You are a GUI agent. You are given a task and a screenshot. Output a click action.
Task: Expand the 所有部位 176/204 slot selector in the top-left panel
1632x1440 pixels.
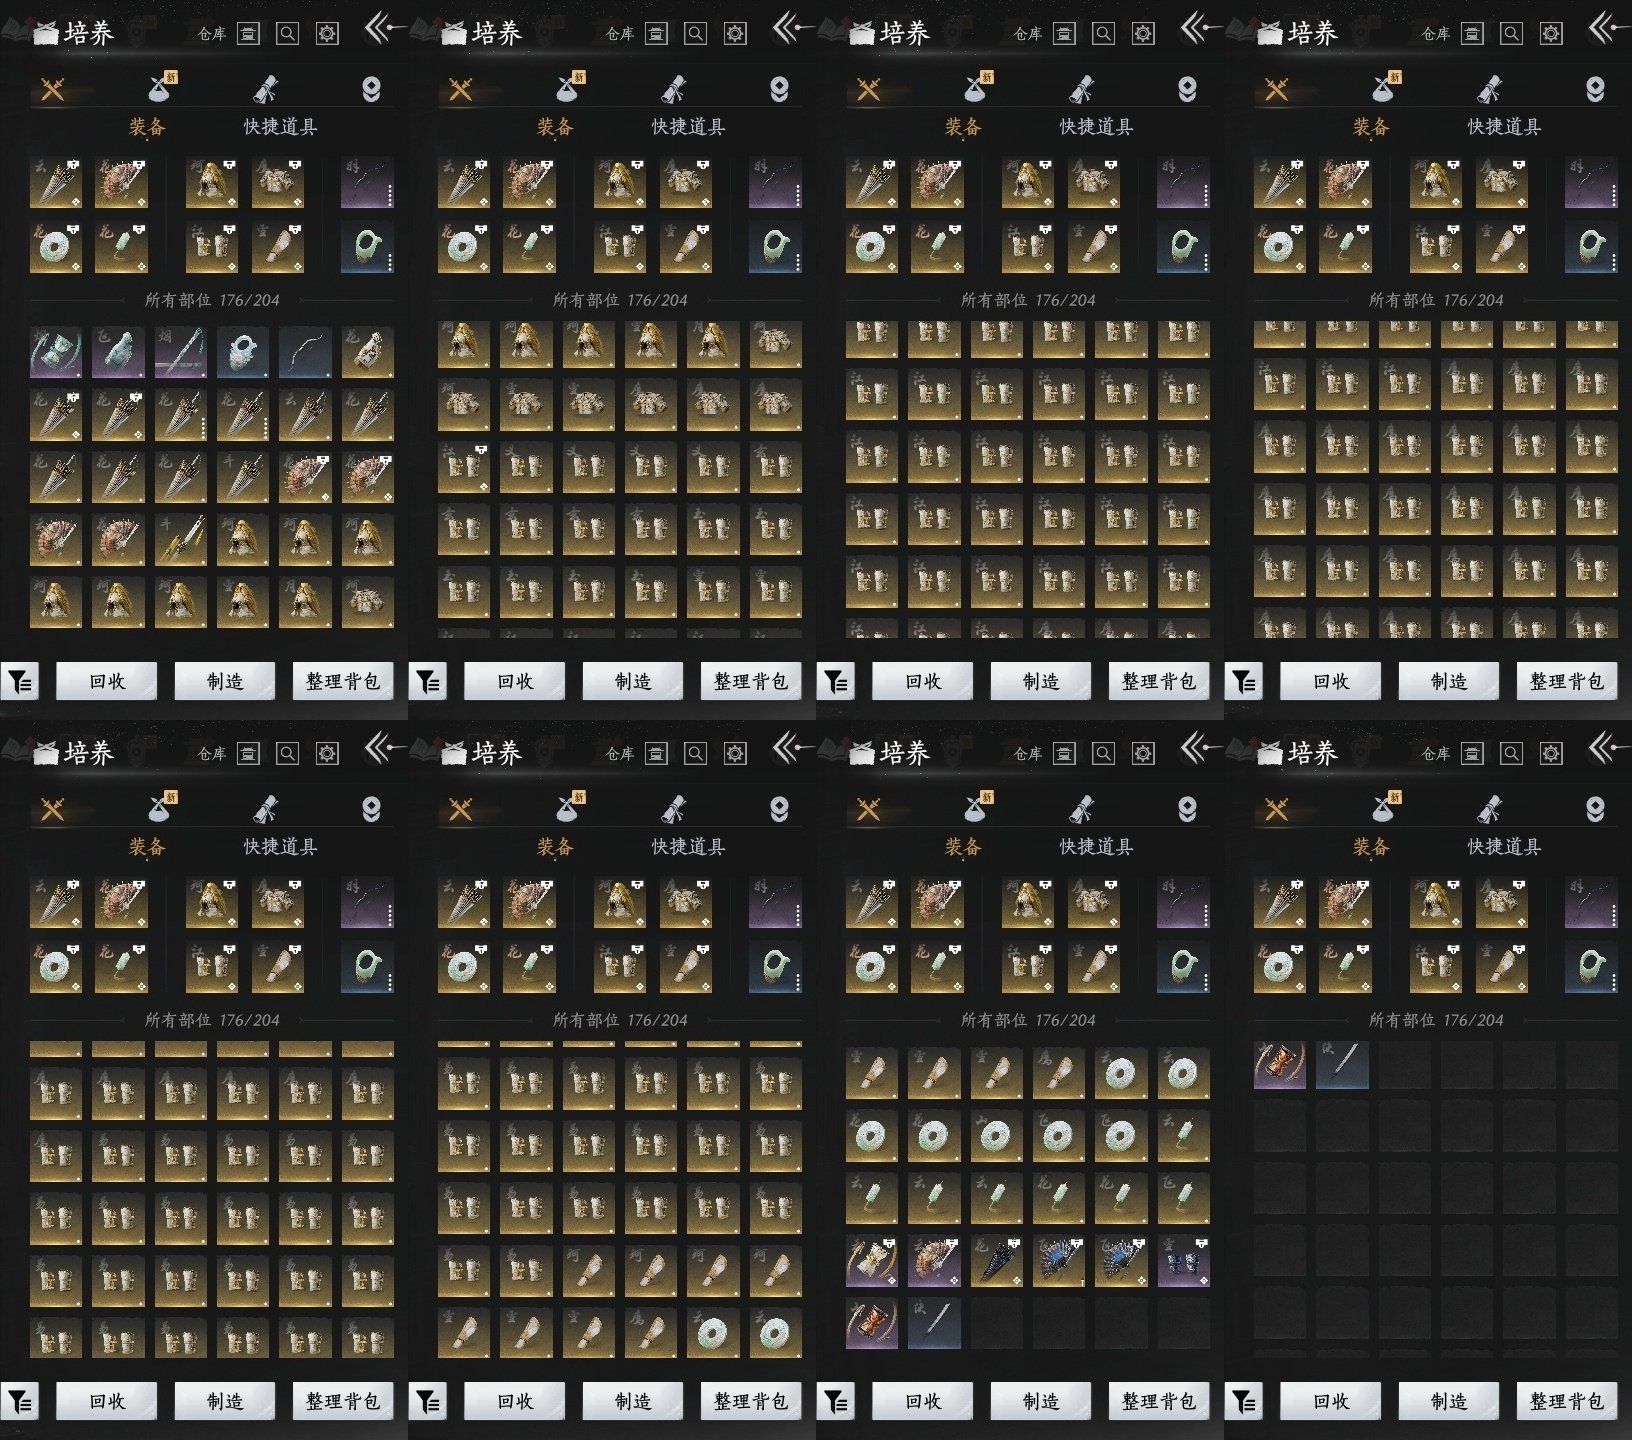point(212,300)
